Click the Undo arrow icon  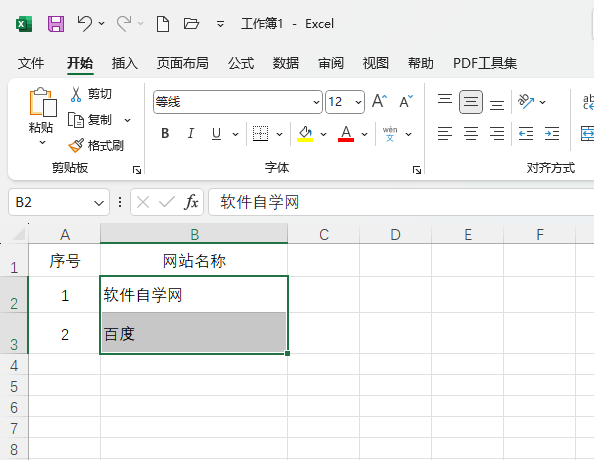[84, 23]
